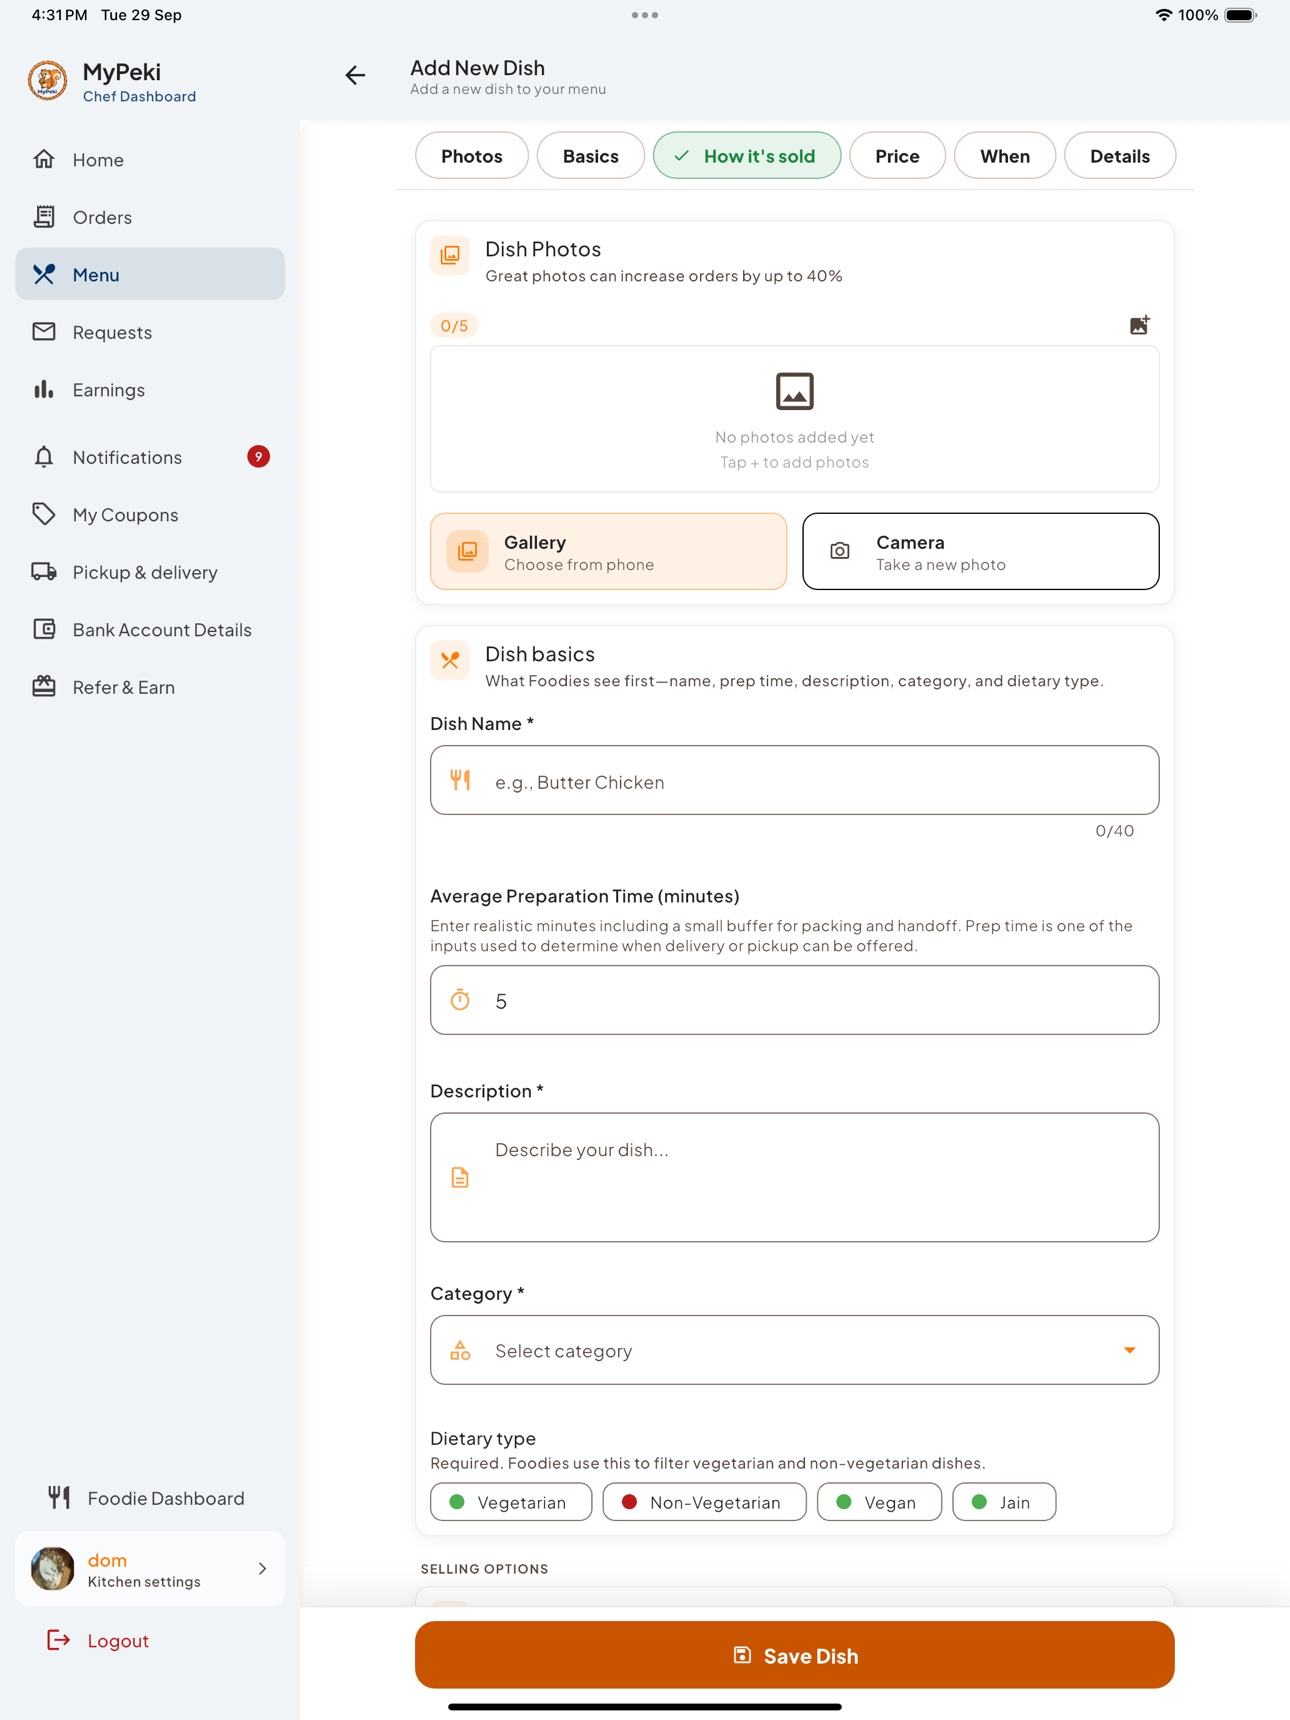
Task: Open MyPeki logo in sidebar
Action: pos(47,81)
